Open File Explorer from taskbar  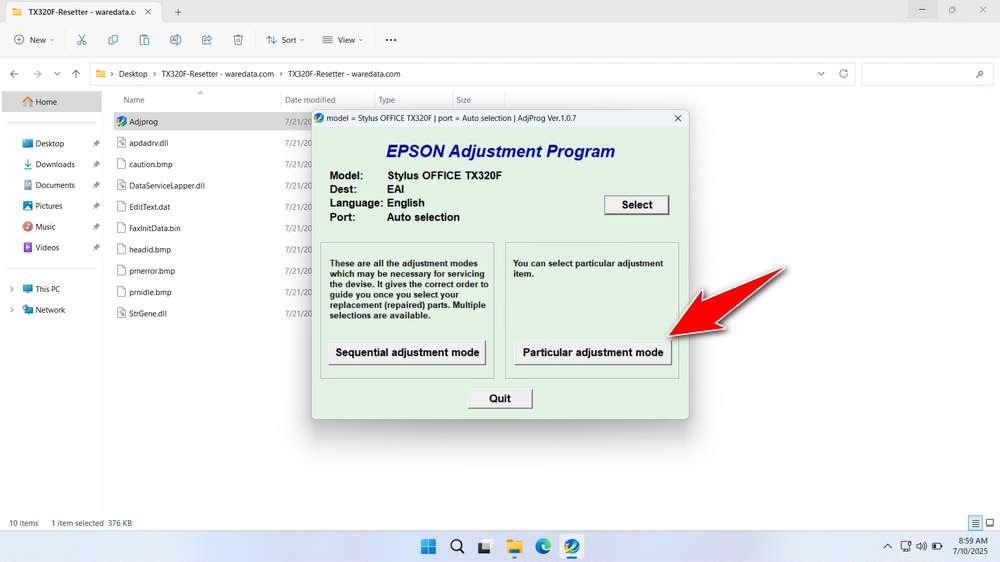click(x=514, y=546)
